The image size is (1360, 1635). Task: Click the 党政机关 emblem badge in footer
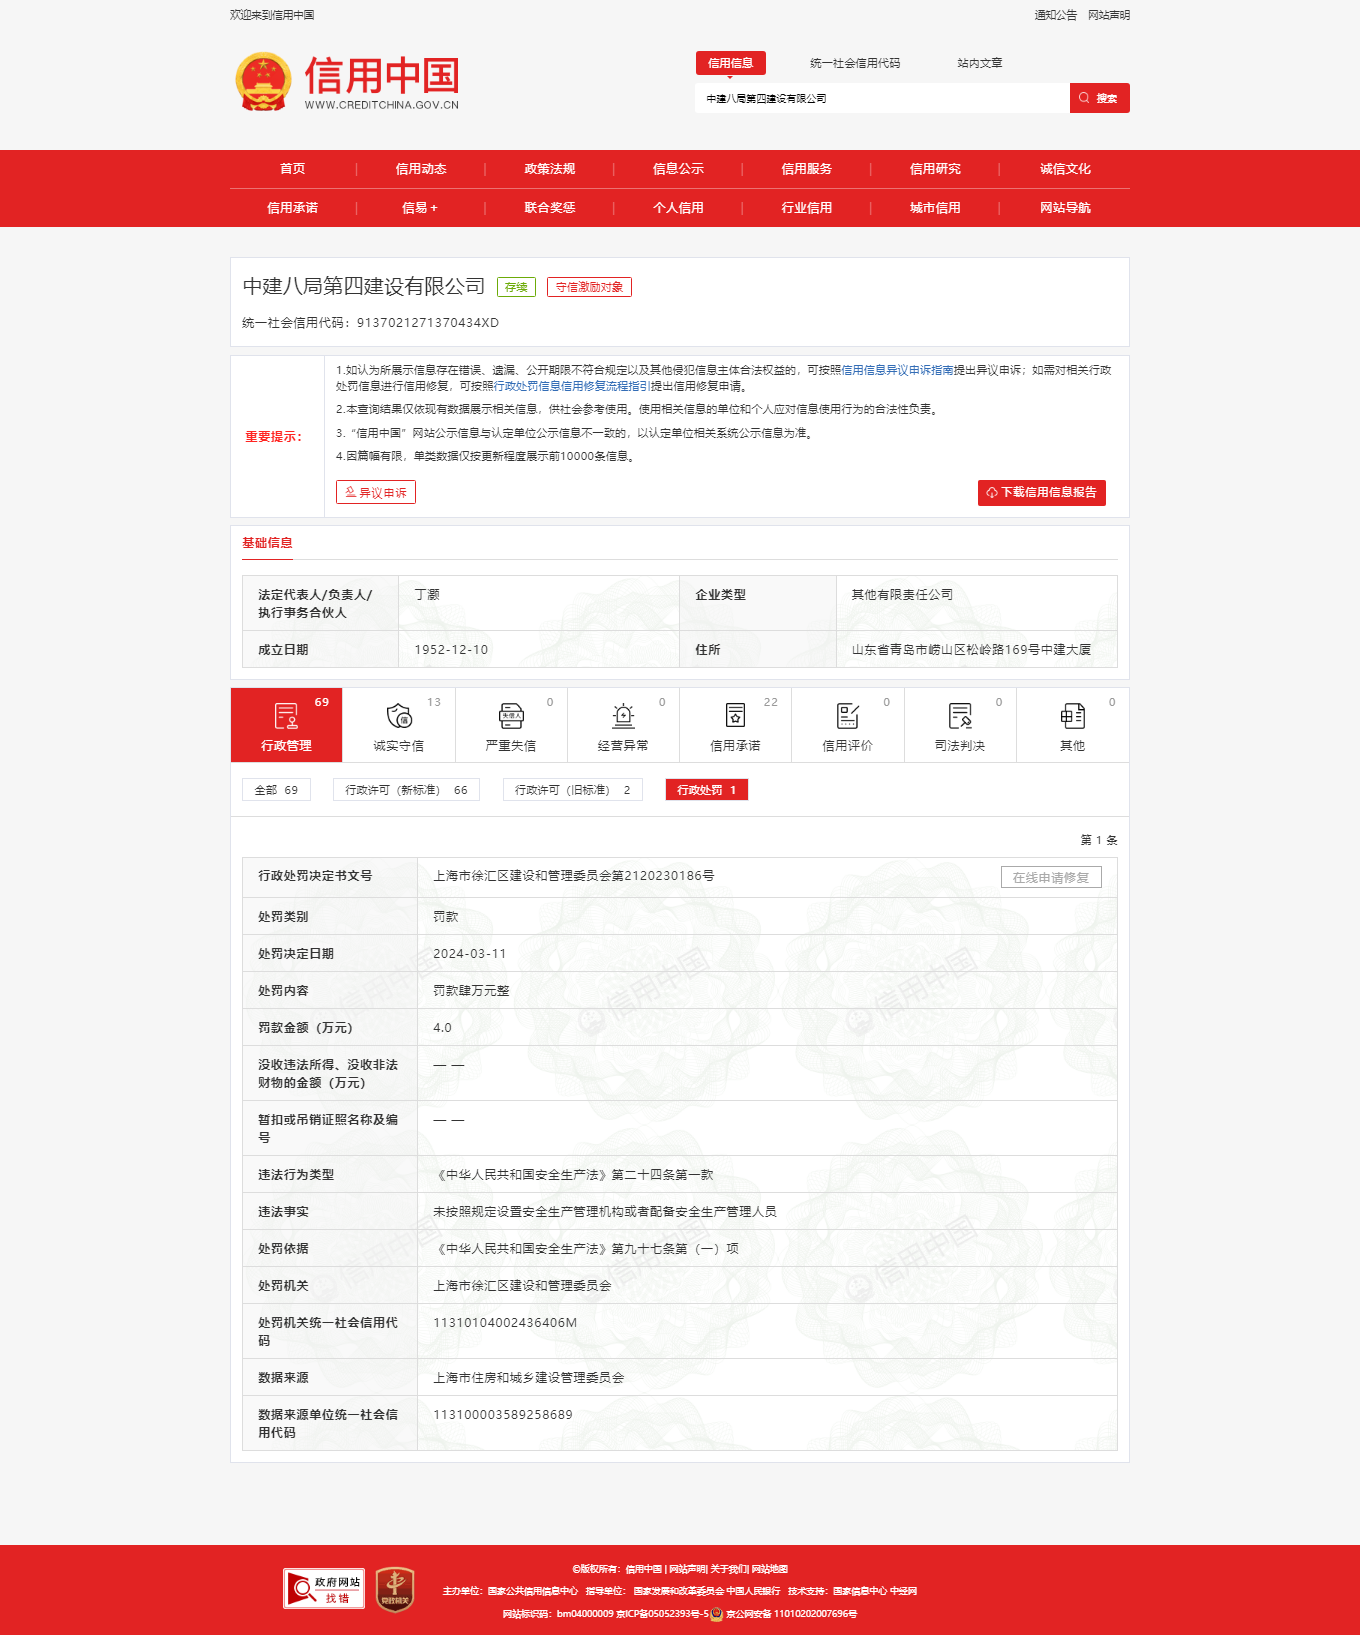pyautogui.click(x=395, y=1588)
